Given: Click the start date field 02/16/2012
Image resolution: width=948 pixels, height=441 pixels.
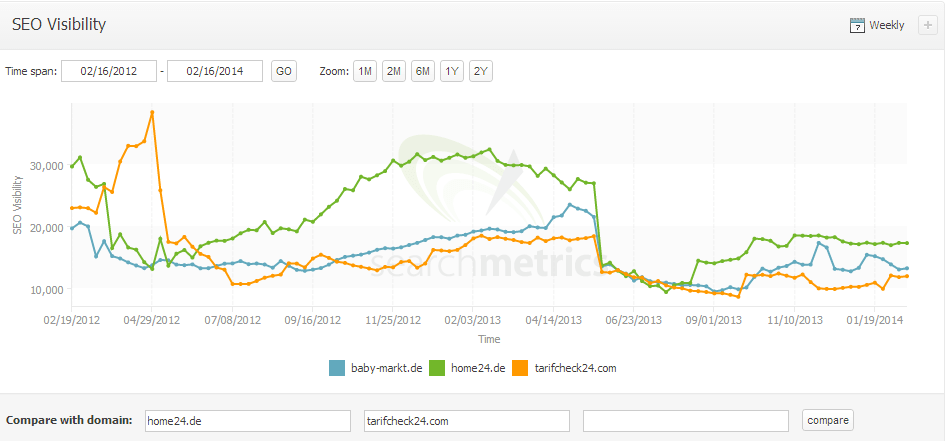Looking at the screenshot, I should click(x=109, y=71).
